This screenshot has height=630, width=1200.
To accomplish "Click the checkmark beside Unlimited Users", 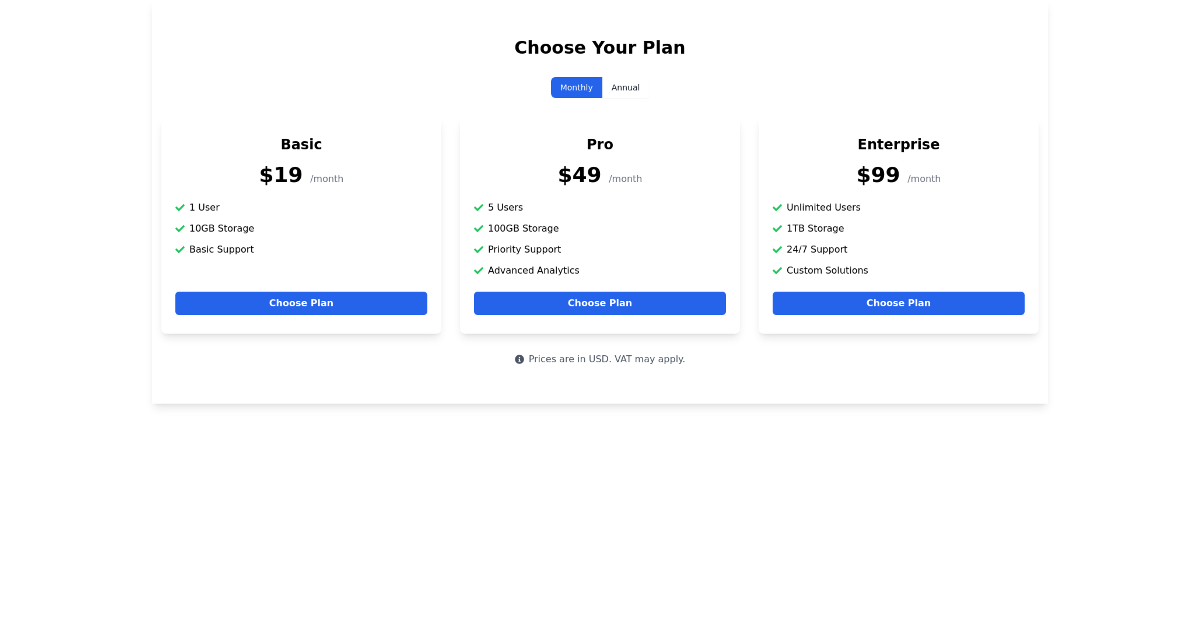I will click(777, 207).
